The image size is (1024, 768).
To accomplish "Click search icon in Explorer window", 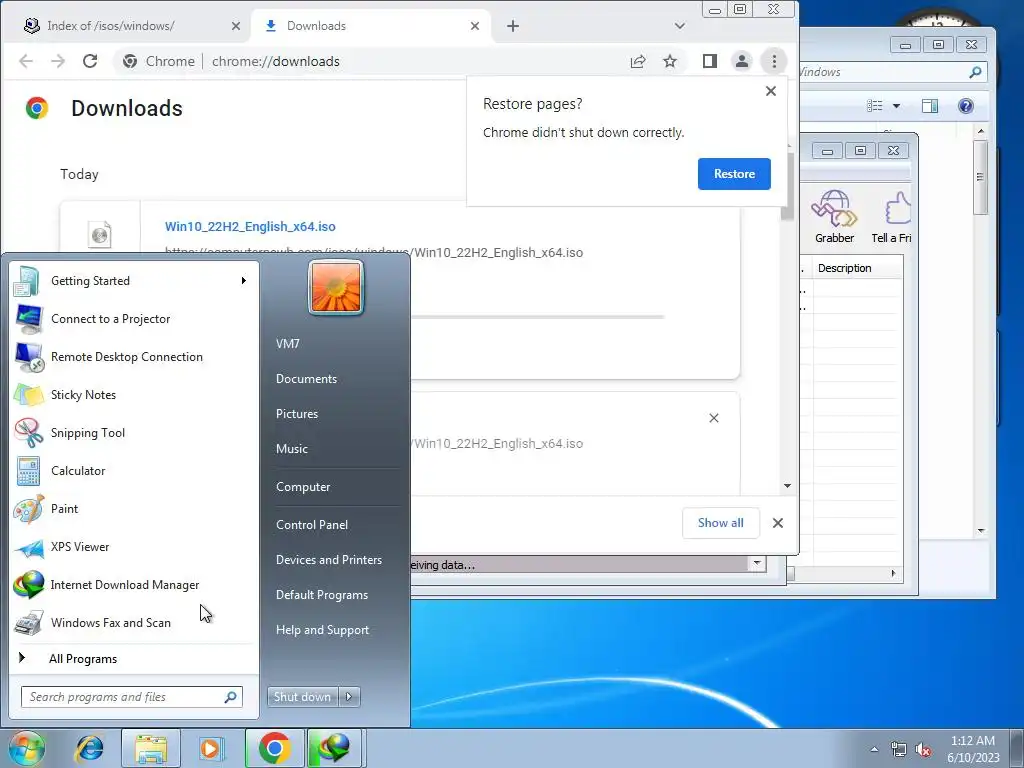I will pyautogui.click(x=975, y=72).
